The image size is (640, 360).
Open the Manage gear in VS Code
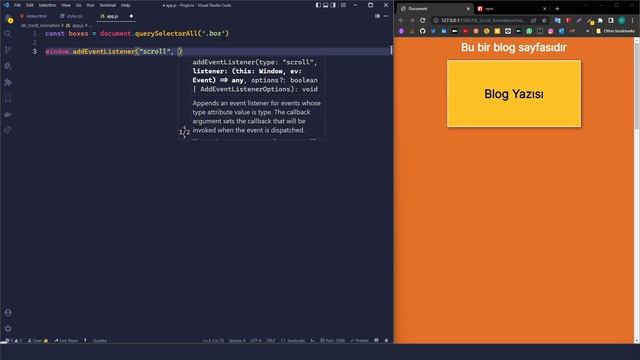(8, 329)
